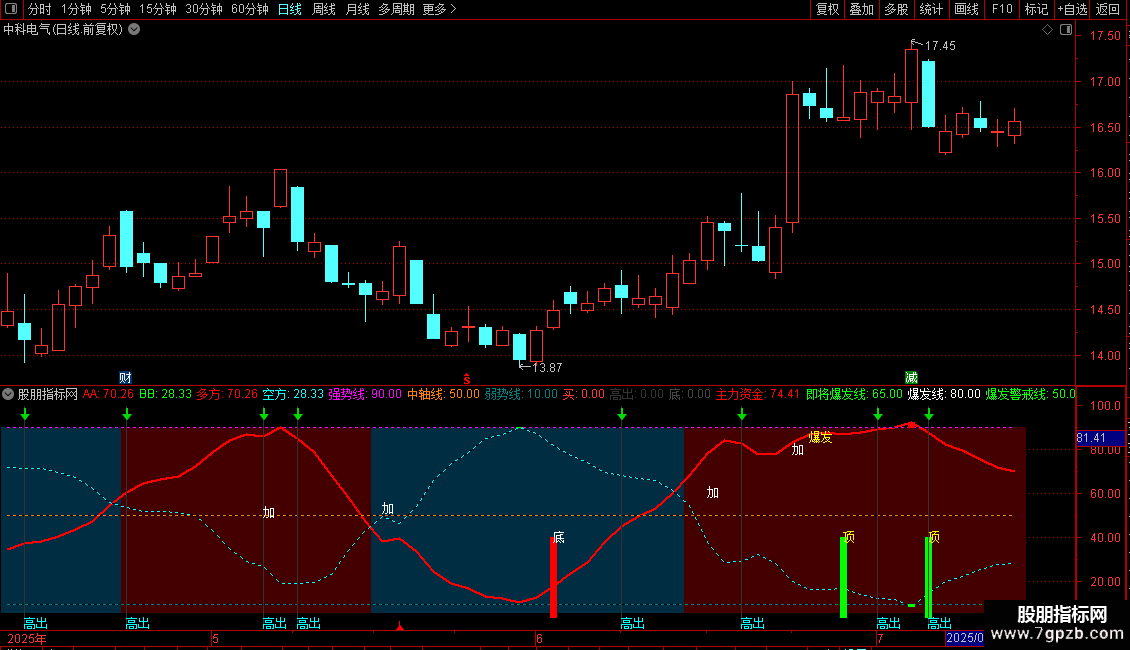Click the 即将爆发线: 65.00 value

[x=854, y=394]
